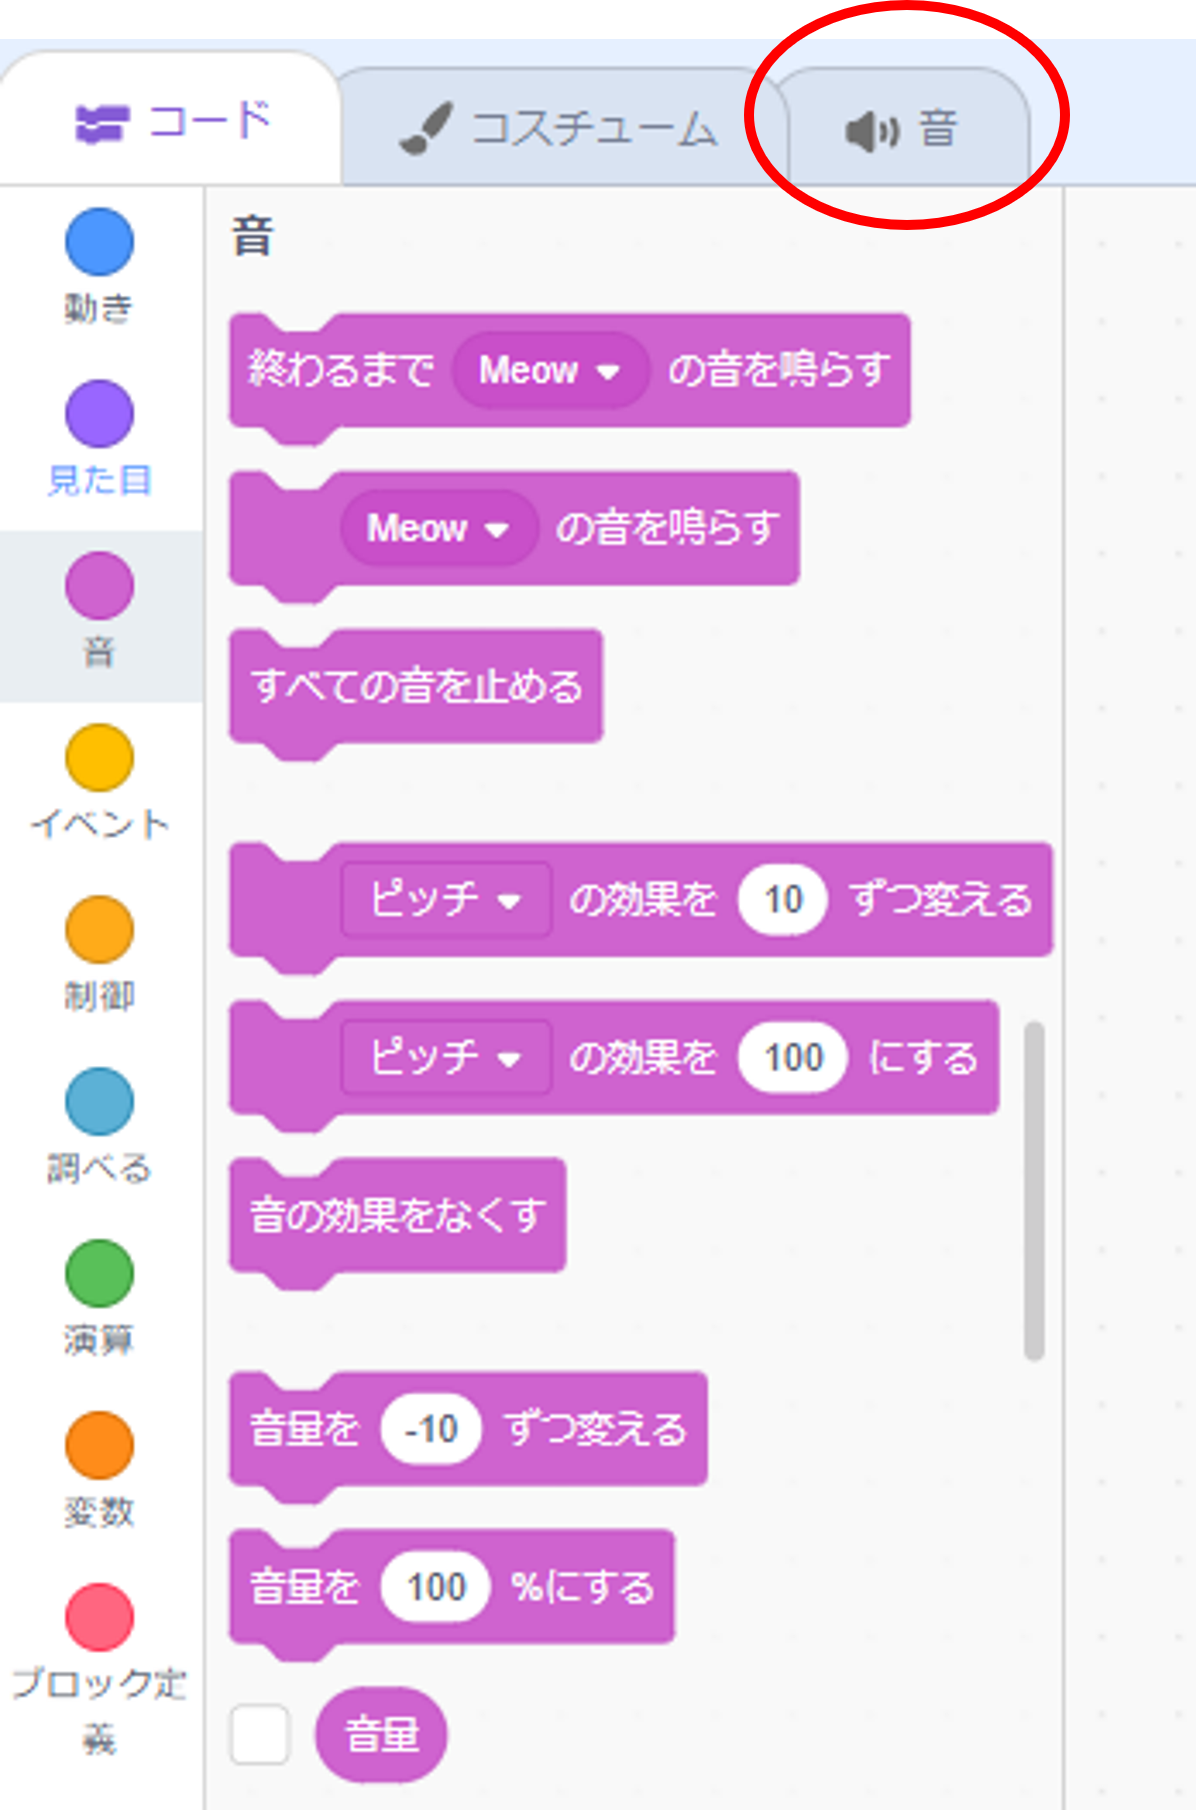Enable the 音量 reporter checkbox
Image resolution: width=1196 pixels, height=1810 pixels.
coord(260,1735)
